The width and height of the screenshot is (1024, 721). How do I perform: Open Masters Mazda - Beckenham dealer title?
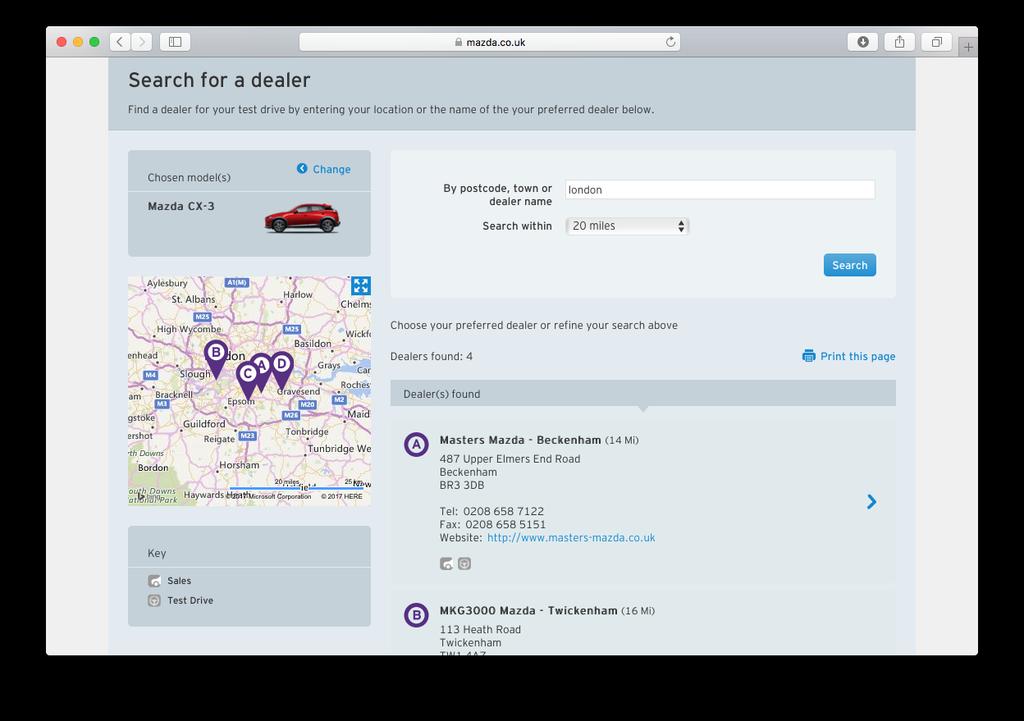520,440
